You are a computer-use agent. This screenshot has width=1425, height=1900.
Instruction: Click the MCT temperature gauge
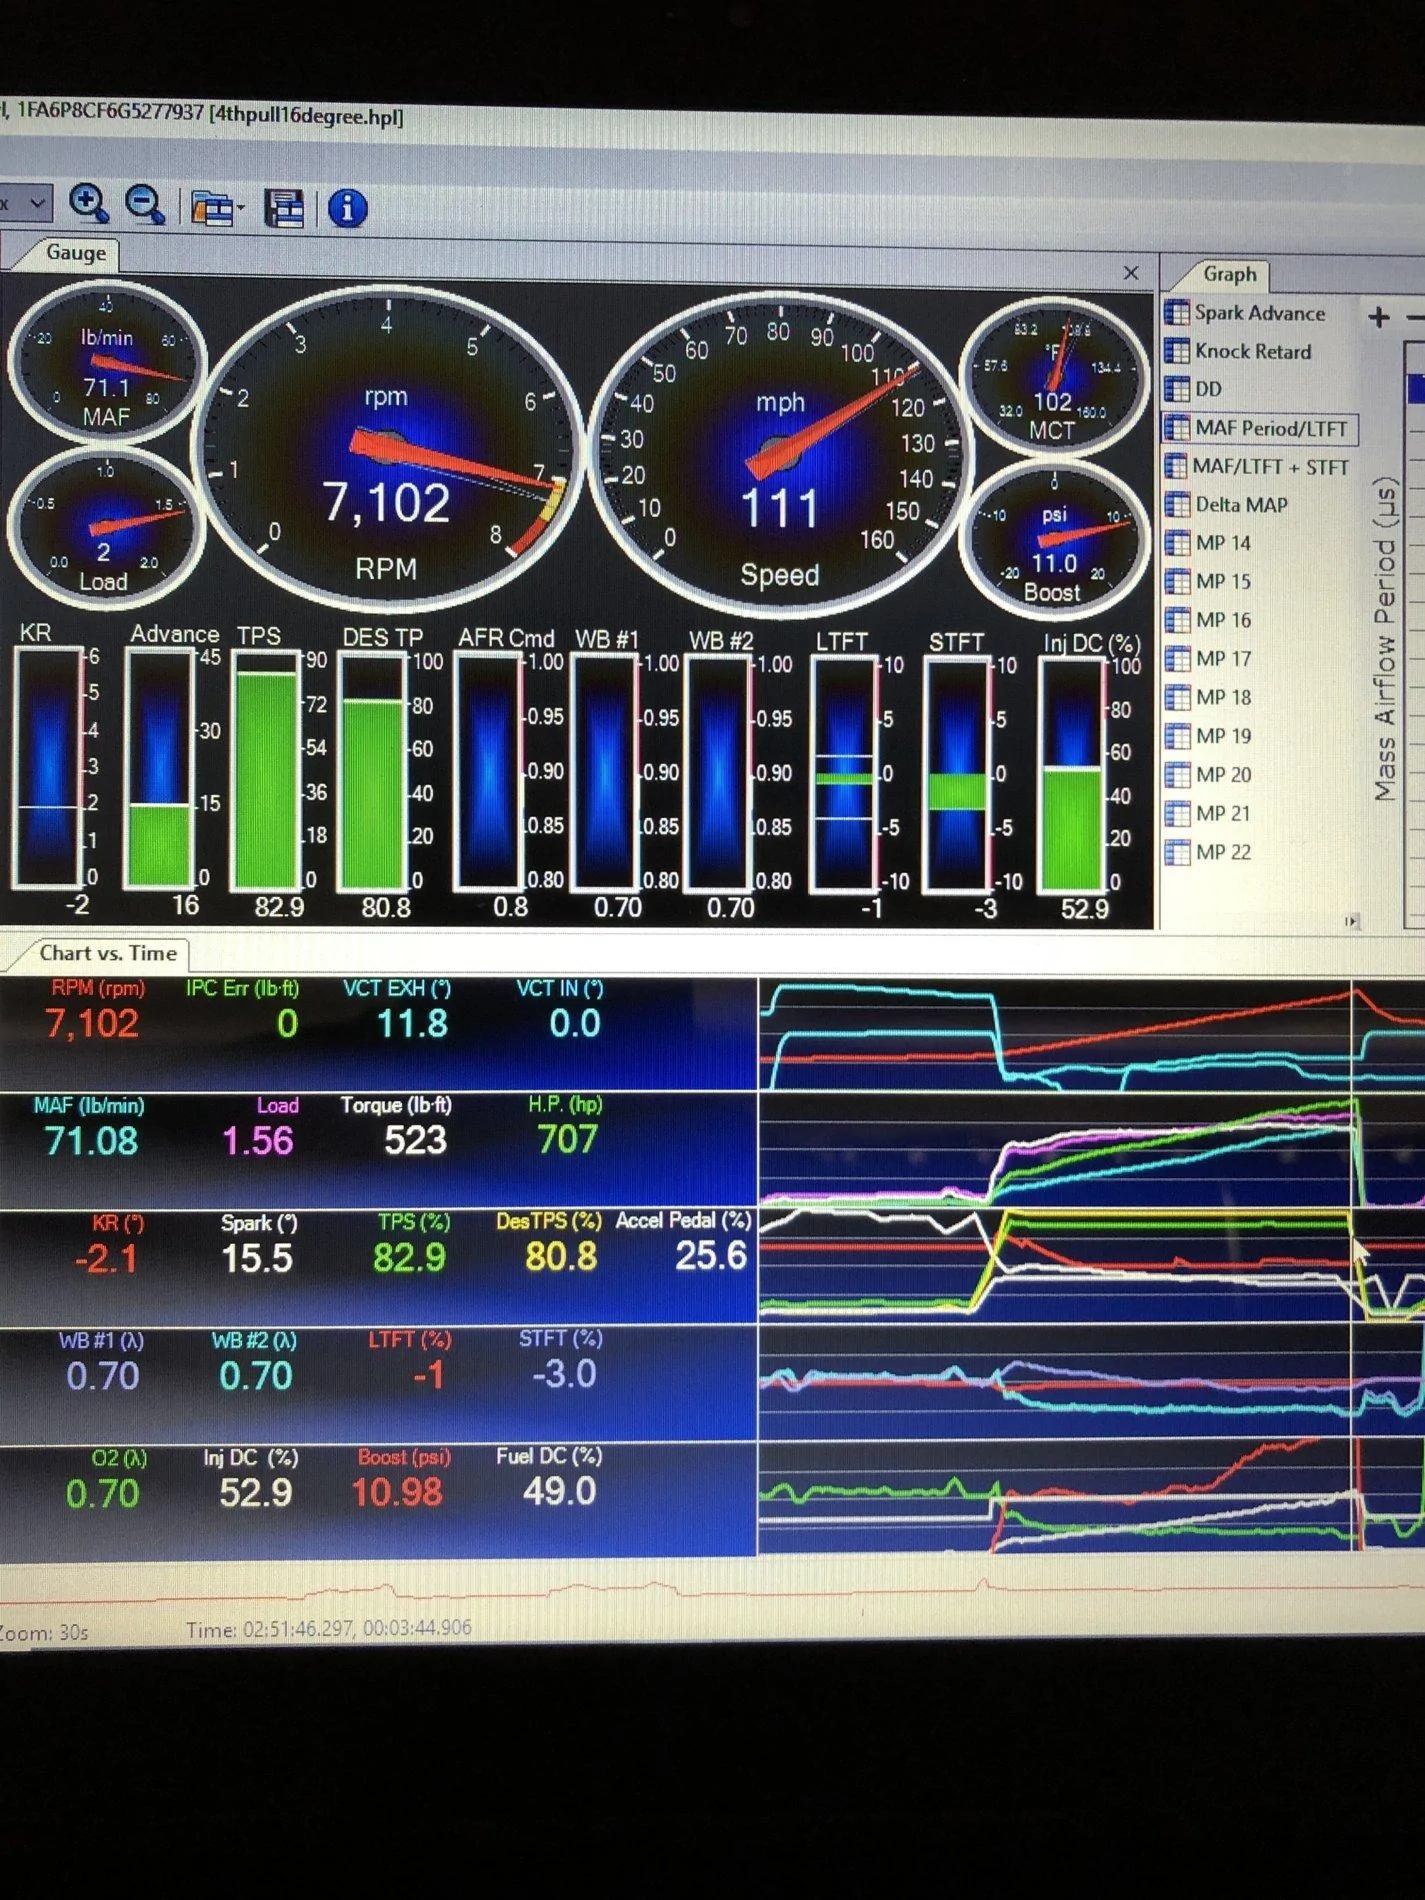1053,376
